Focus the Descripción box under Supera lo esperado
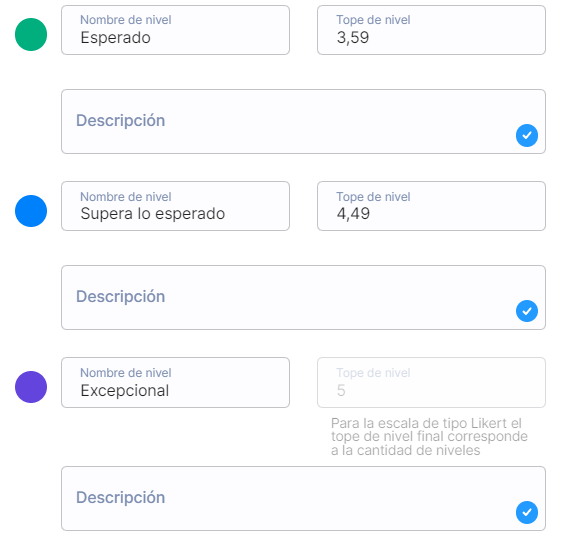Viewport: 561px width, 545px height. point(303,297)
